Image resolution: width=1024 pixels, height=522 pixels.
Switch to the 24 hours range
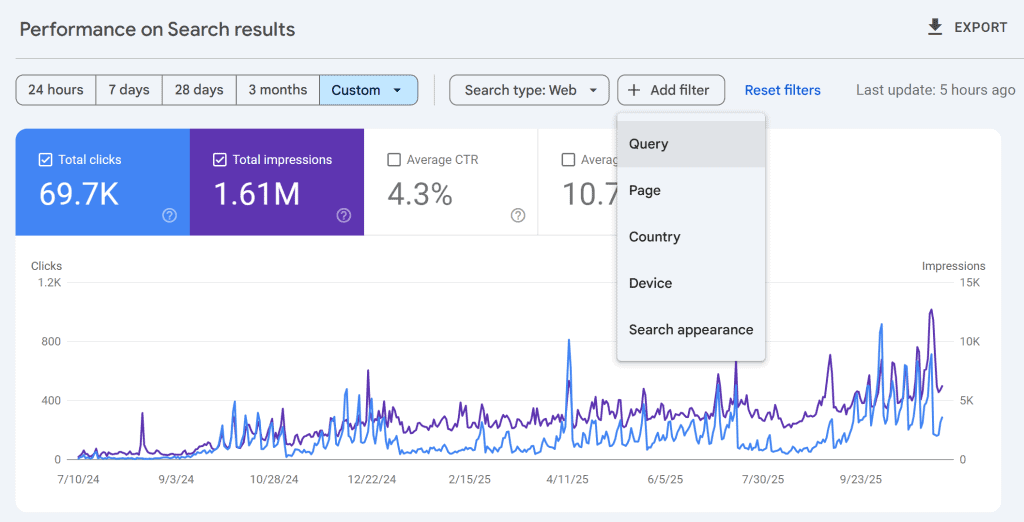click(x=56, y=90)
